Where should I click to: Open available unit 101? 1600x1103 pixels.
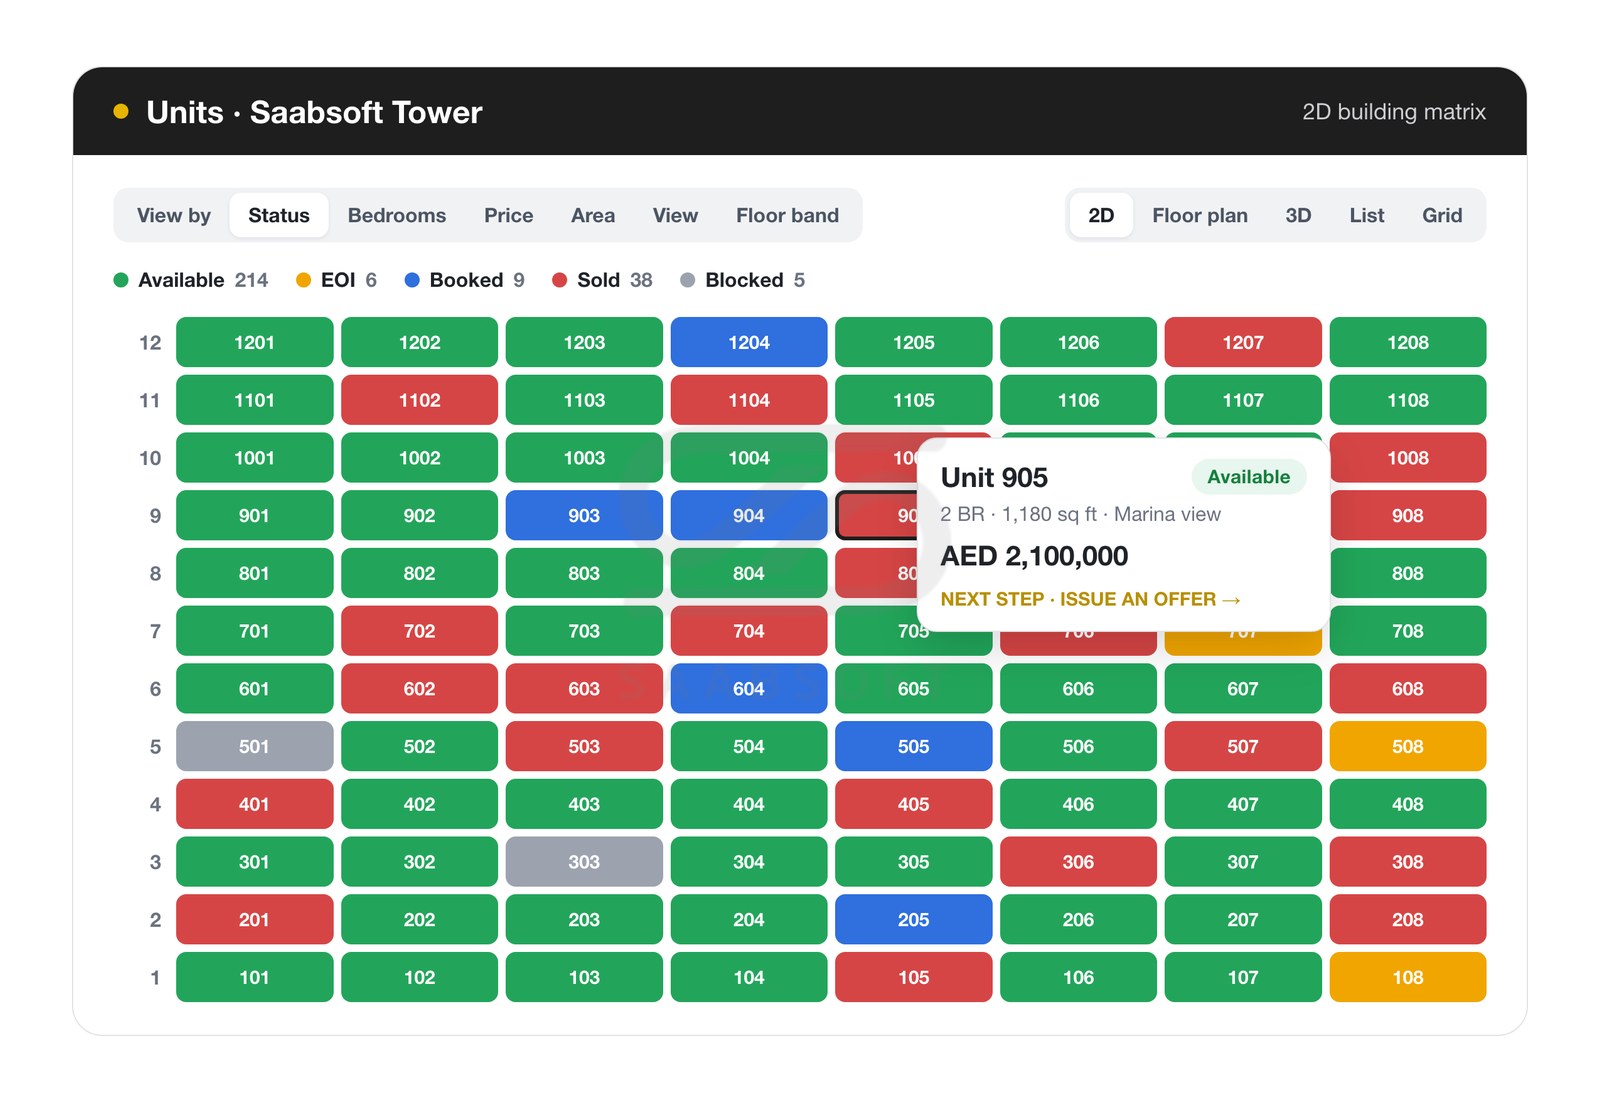254,977
